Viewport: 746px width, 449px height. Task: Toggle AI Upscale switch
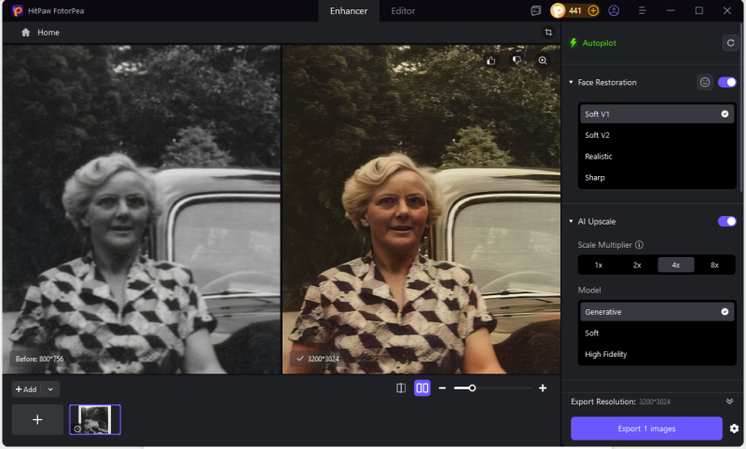pos(727,221)
